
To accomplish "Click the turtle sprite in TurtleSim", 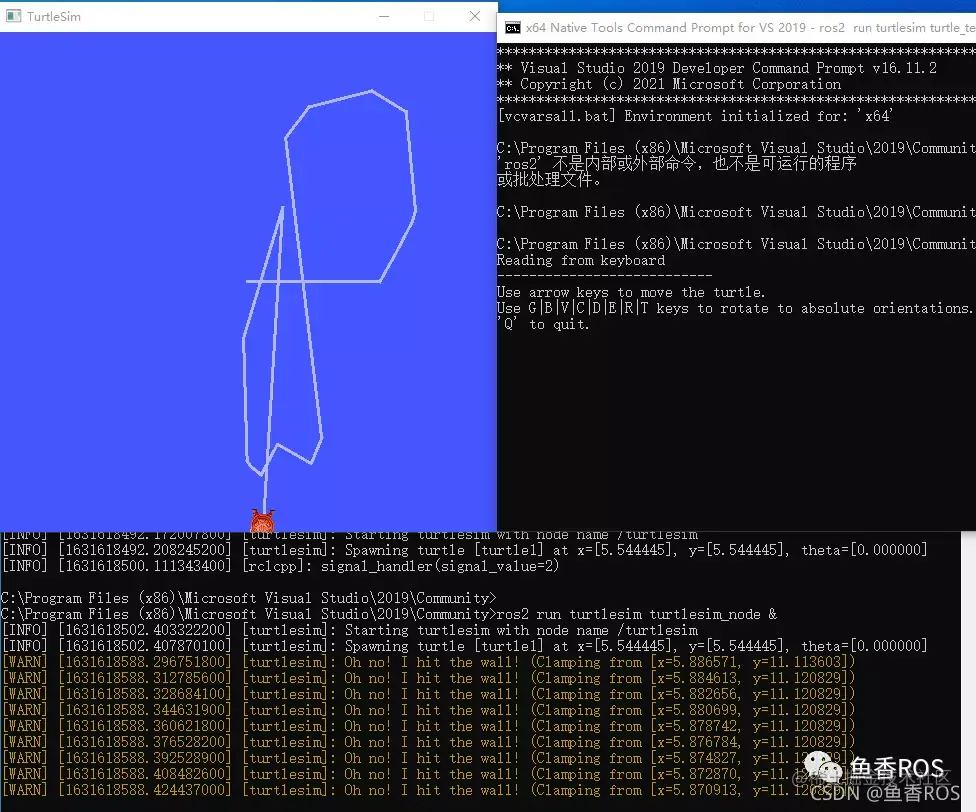I will pyautogui.click(x=263, y=521).
